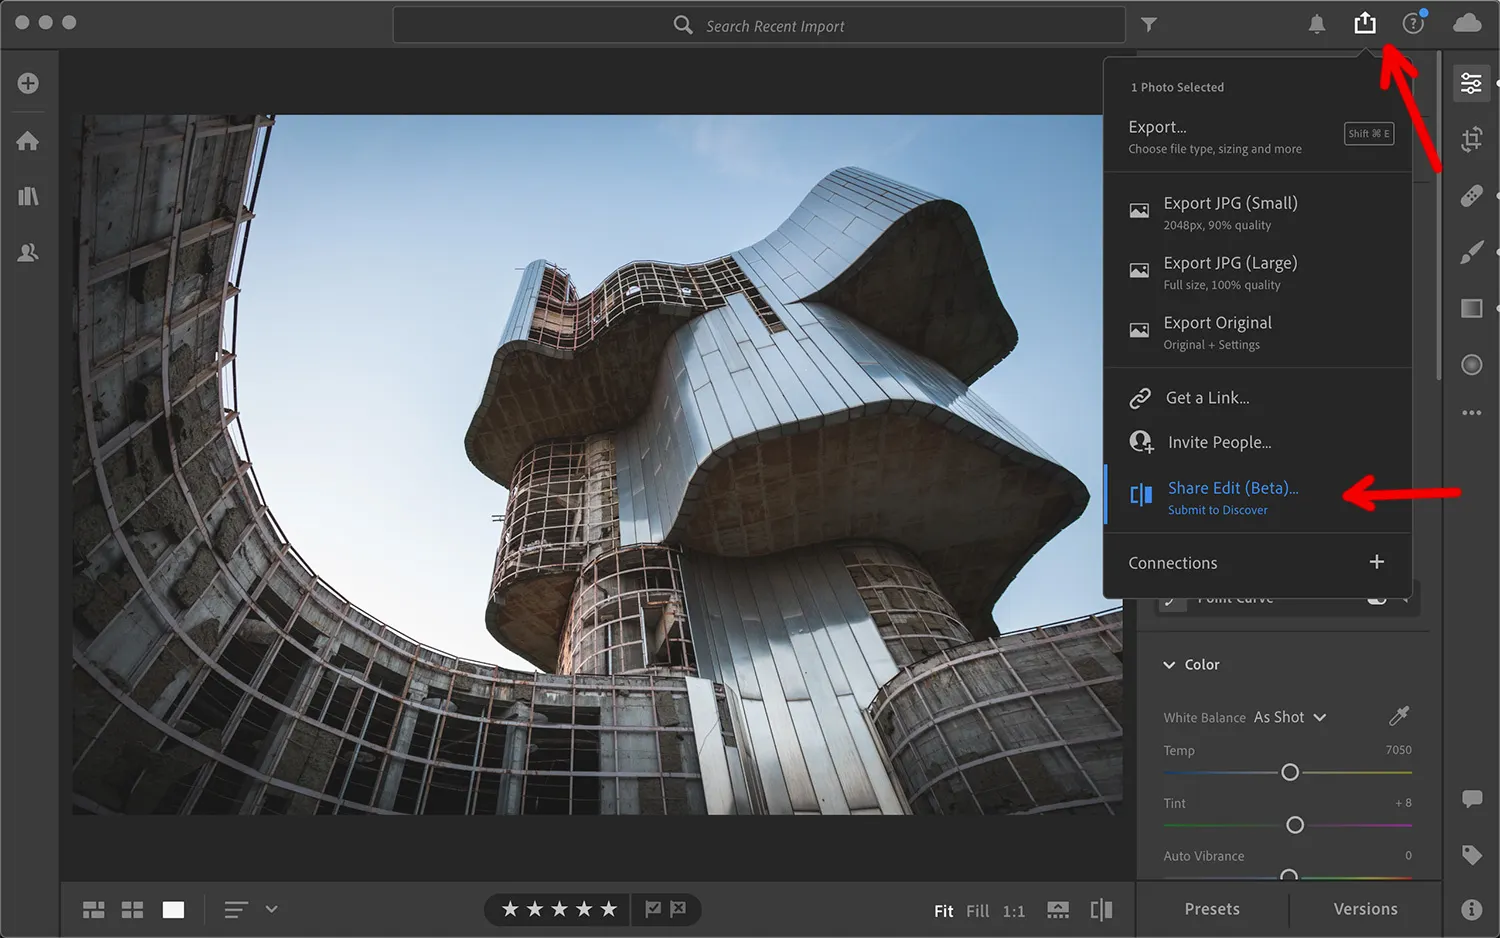This screenshot has height=938, width=1500.
Task: Click the Add Photos plus icon
Action: click(28, 83)
